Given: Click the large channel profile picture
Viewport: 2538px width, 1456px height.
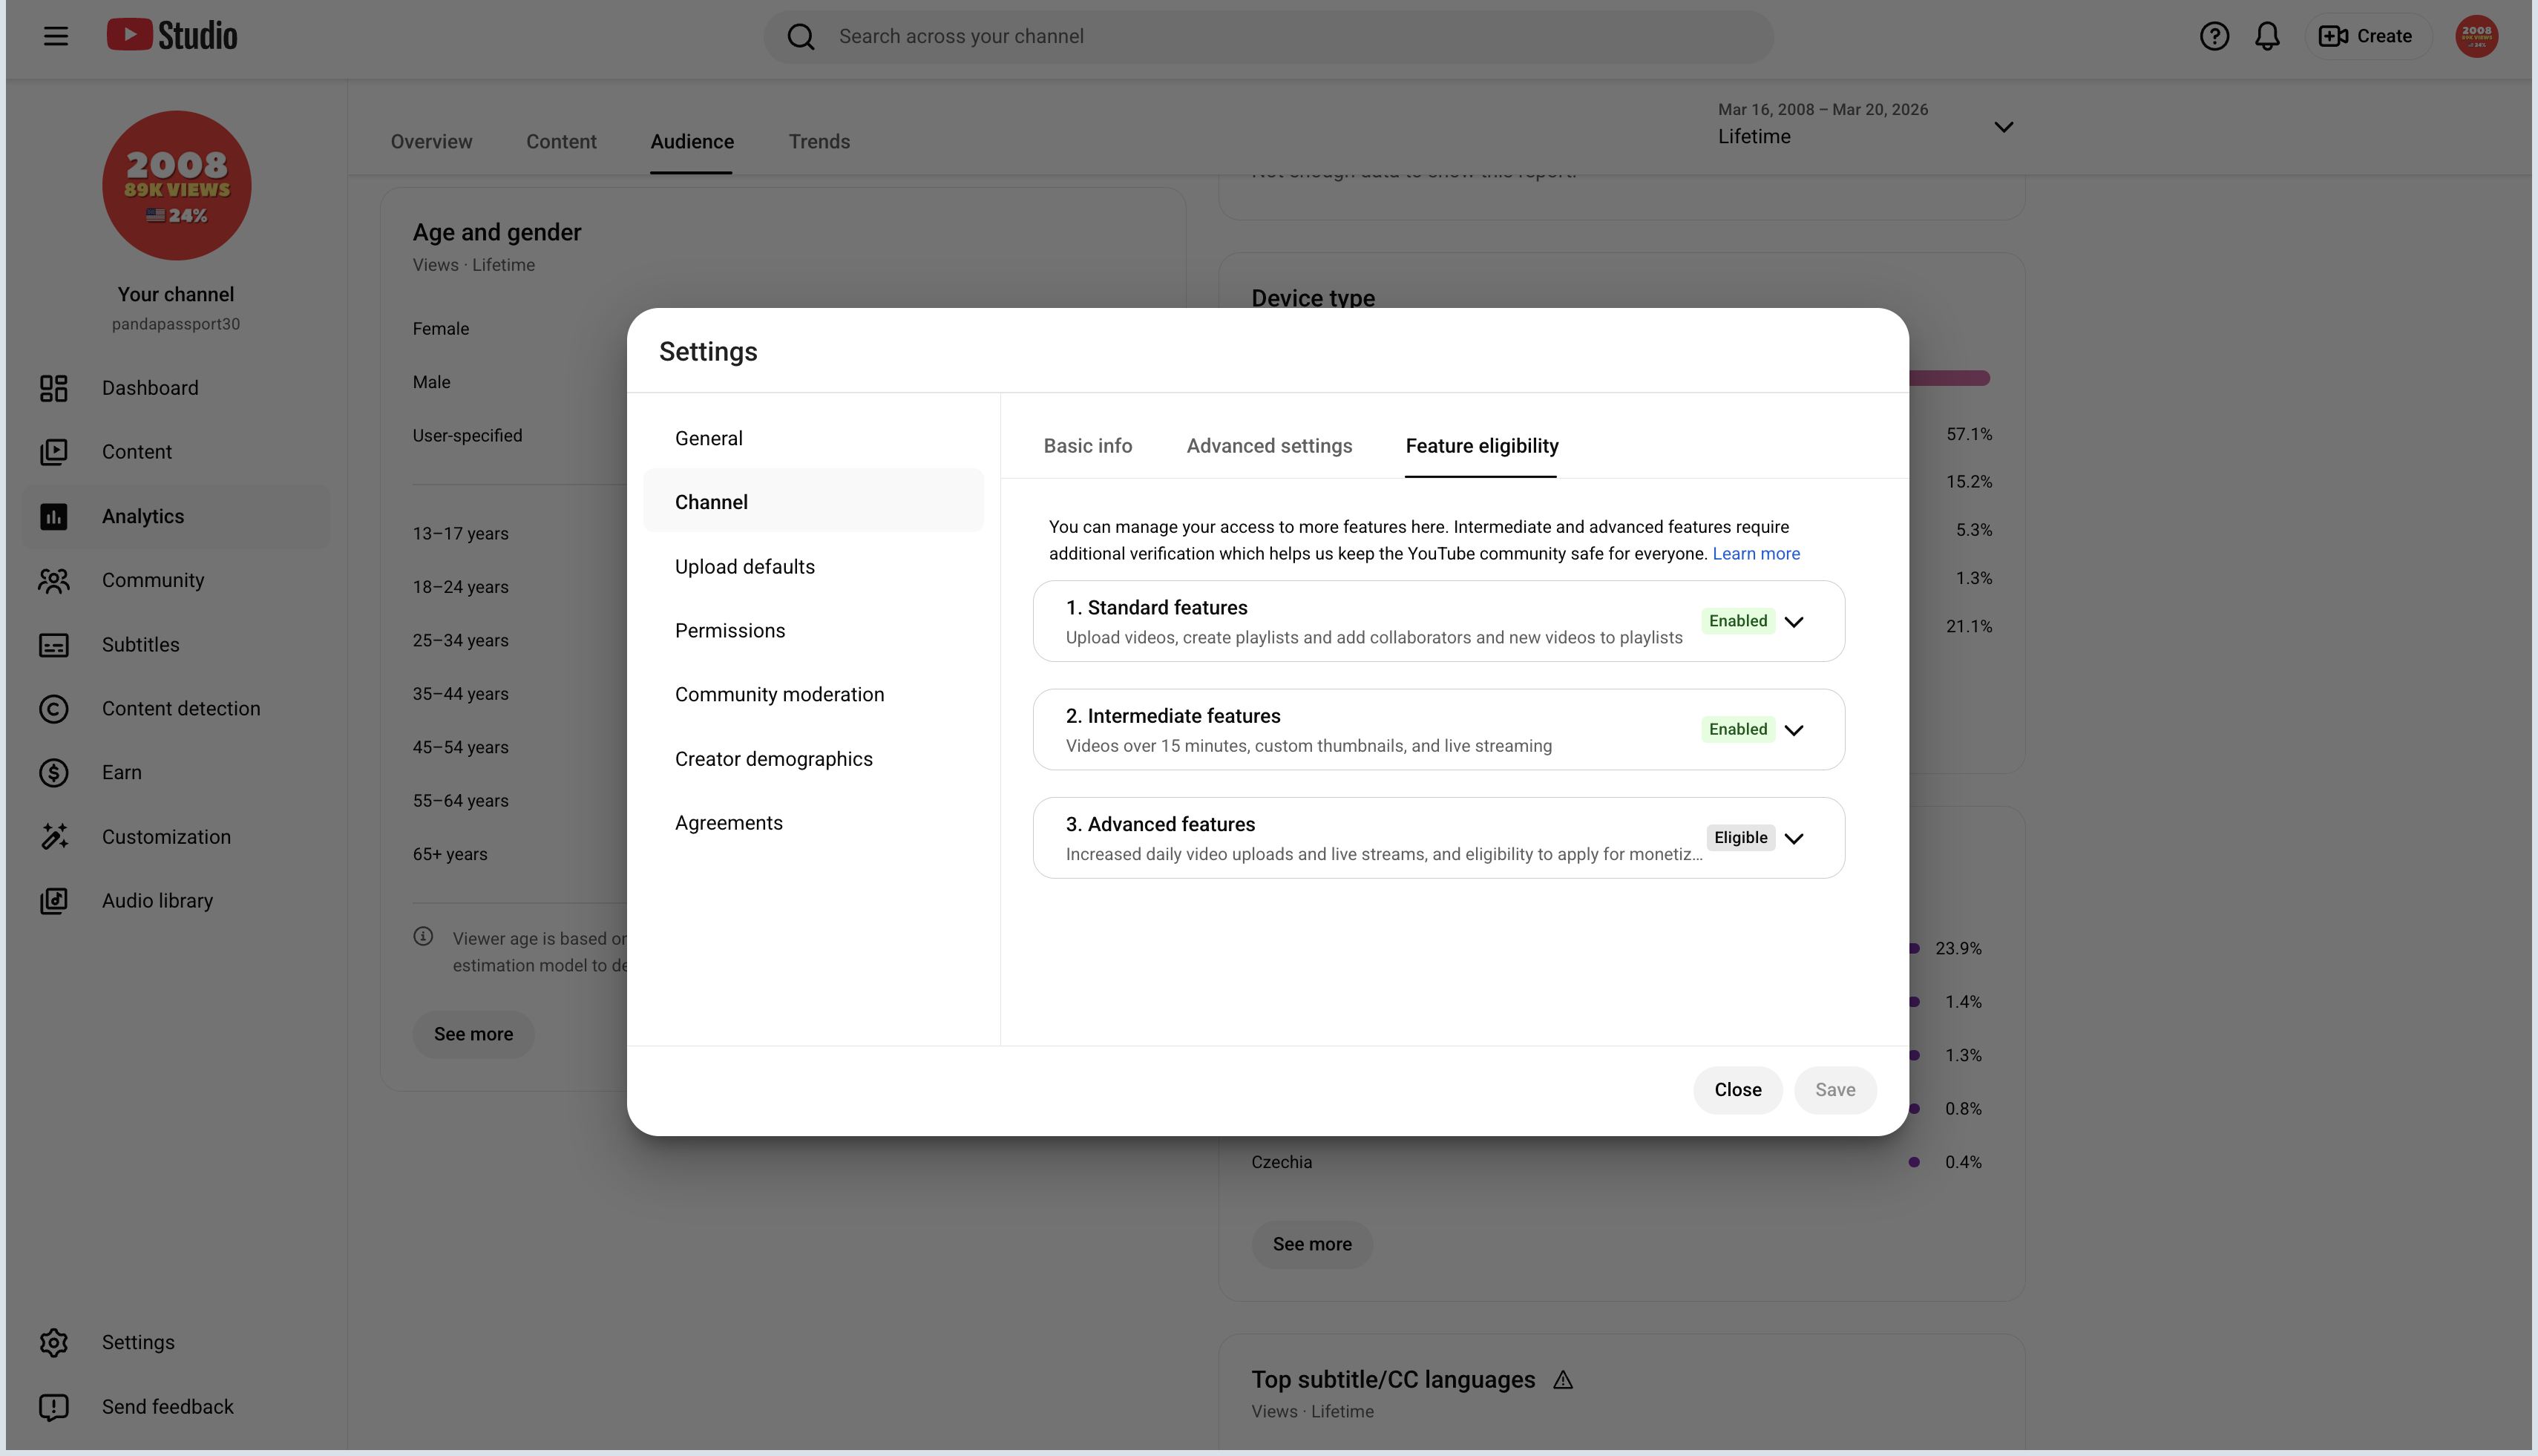Looking at the screenshot, I should tap(176, 185).
